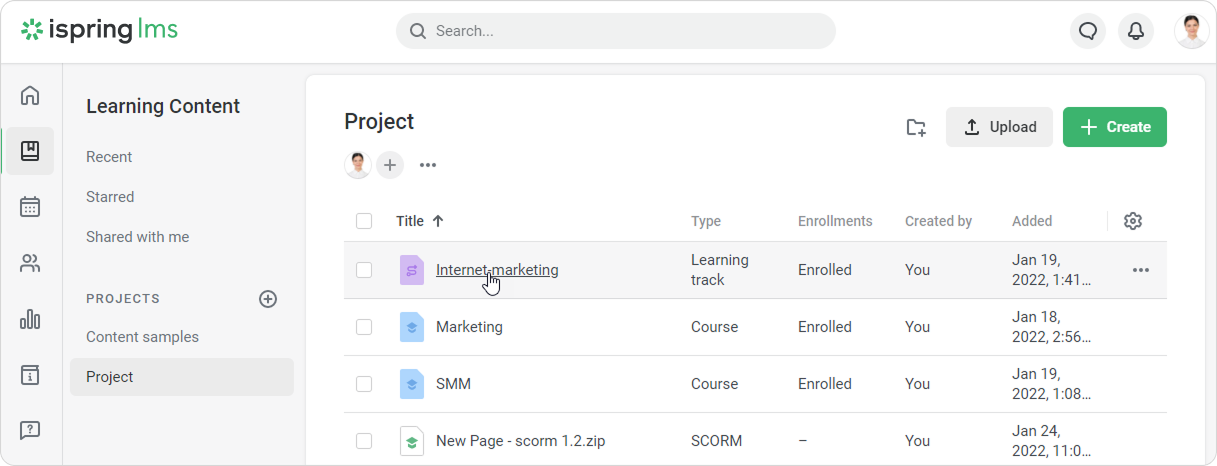
Task: Open the Home icon in sidebar
Action: coord(30,96)
